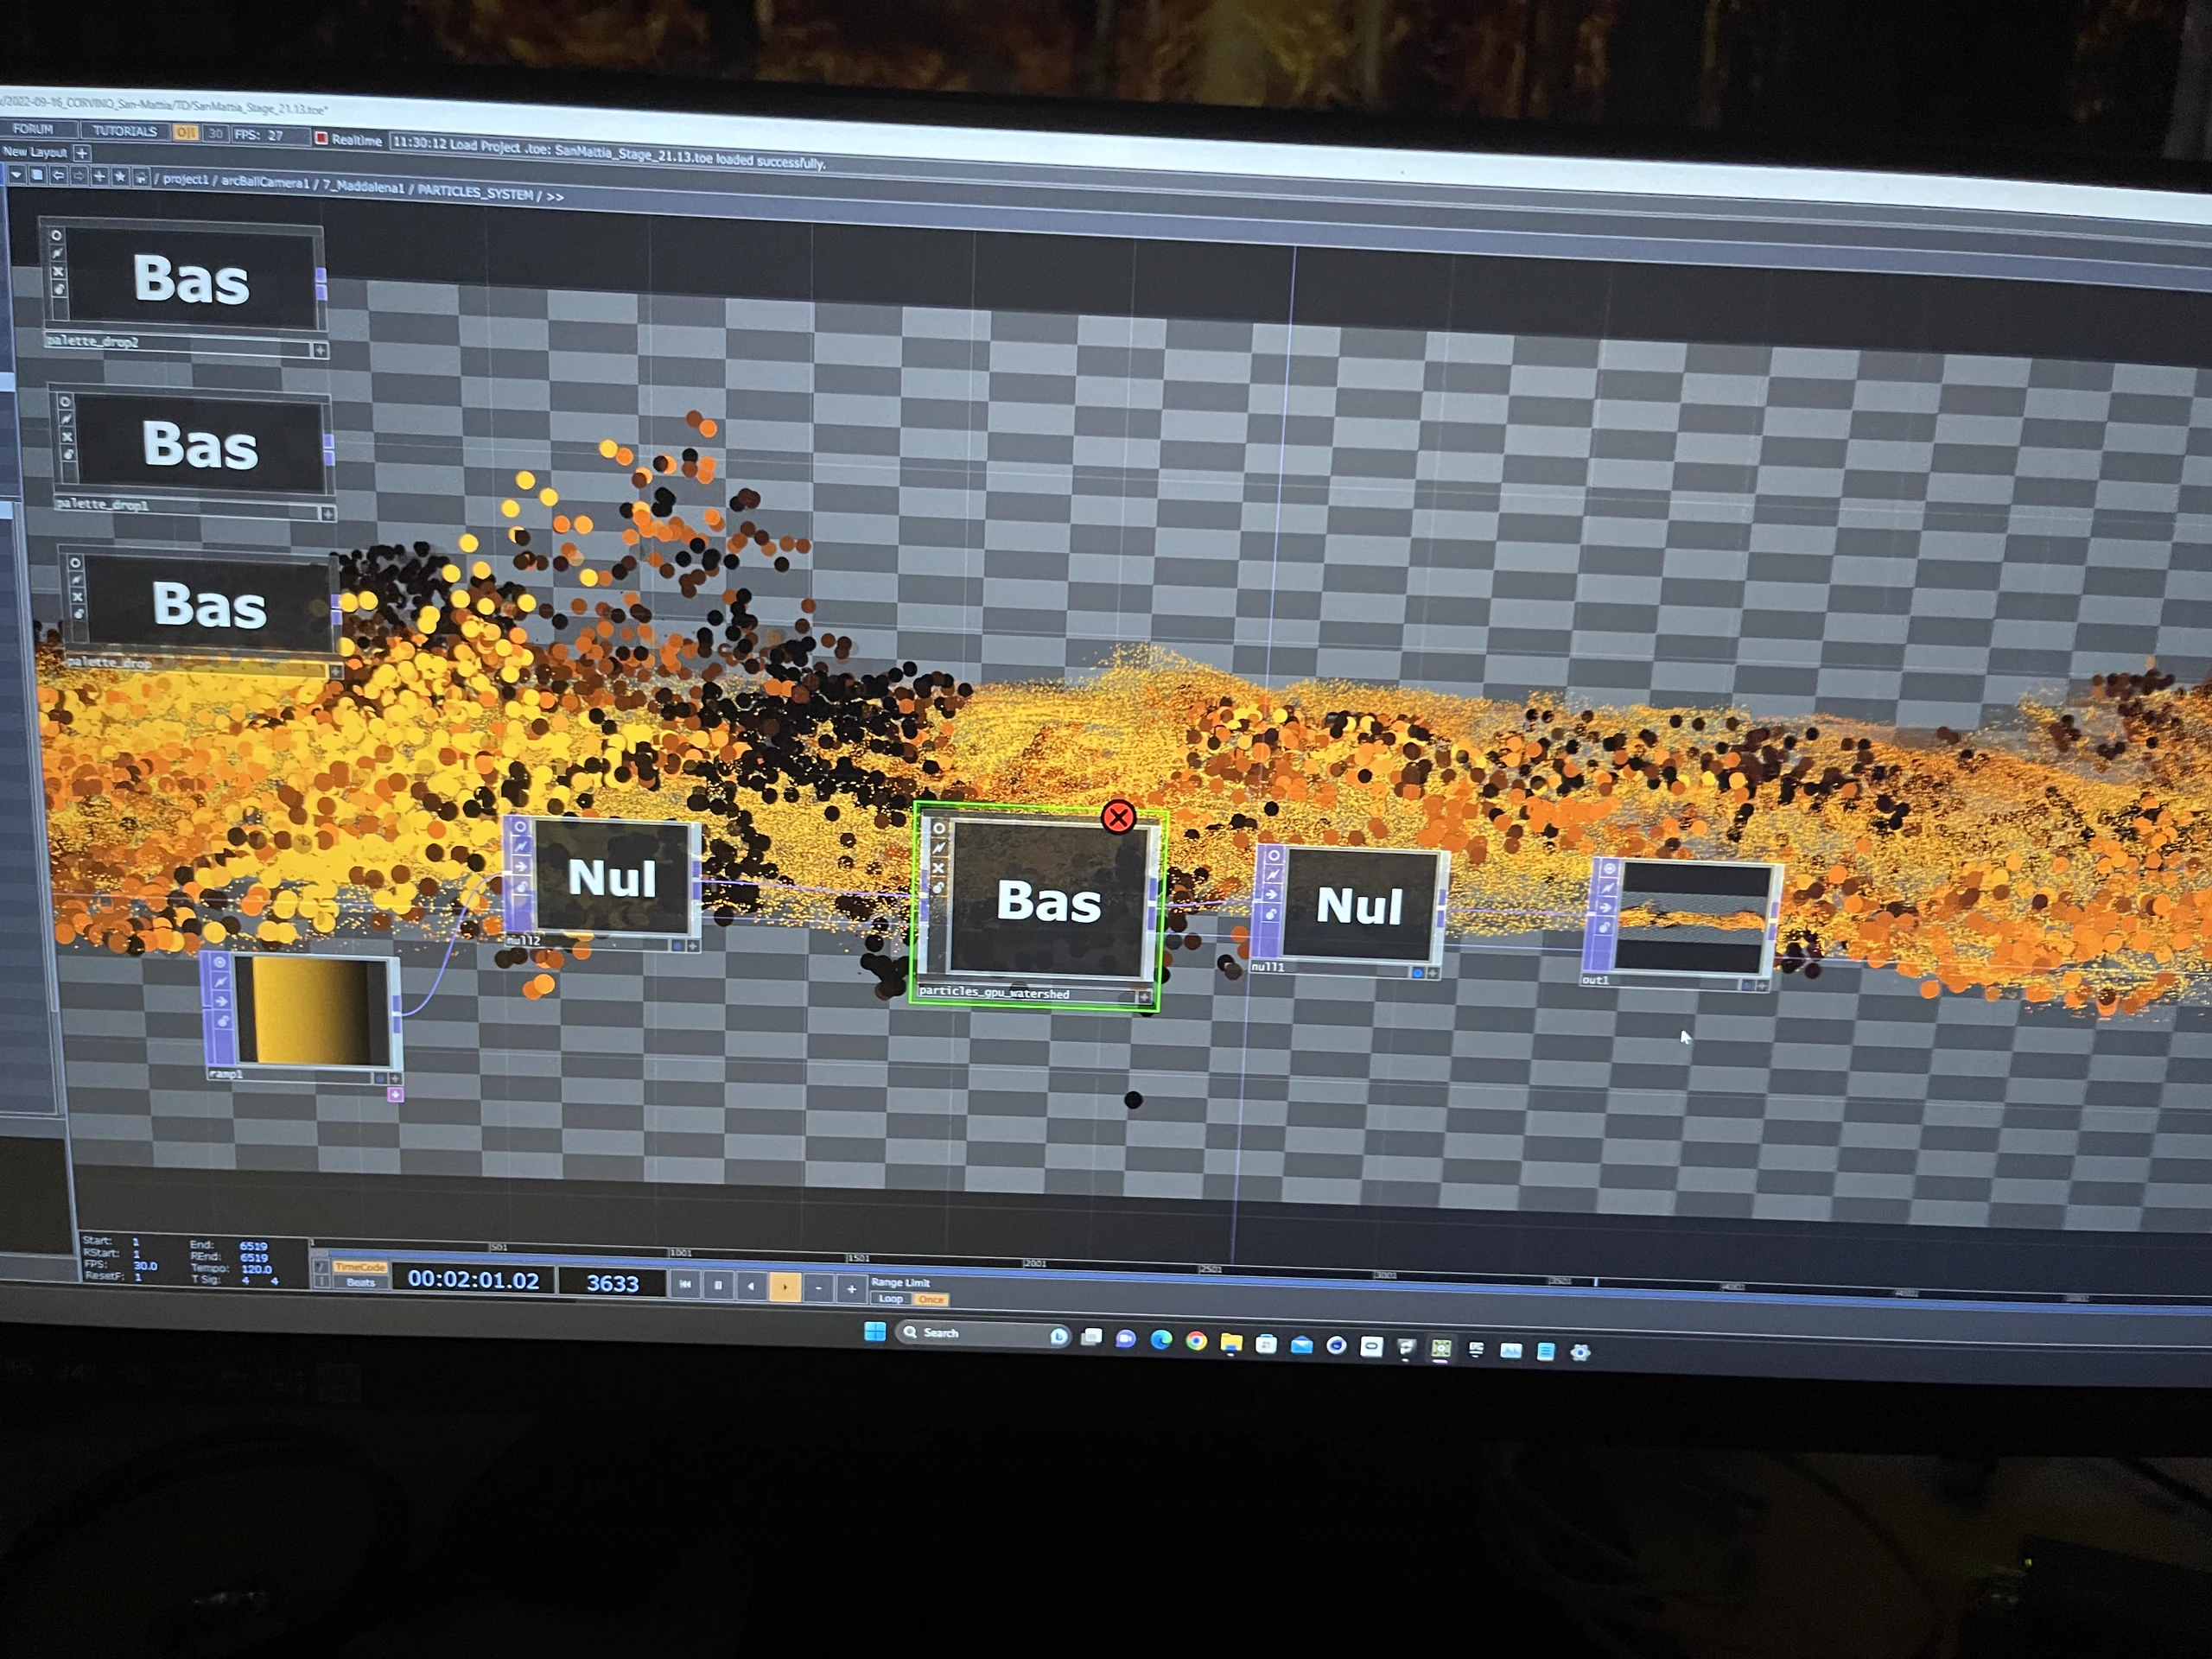Pause the timeline playback
The height and width of the screenshot is (1659, 2212).
tap(718, 1286)
